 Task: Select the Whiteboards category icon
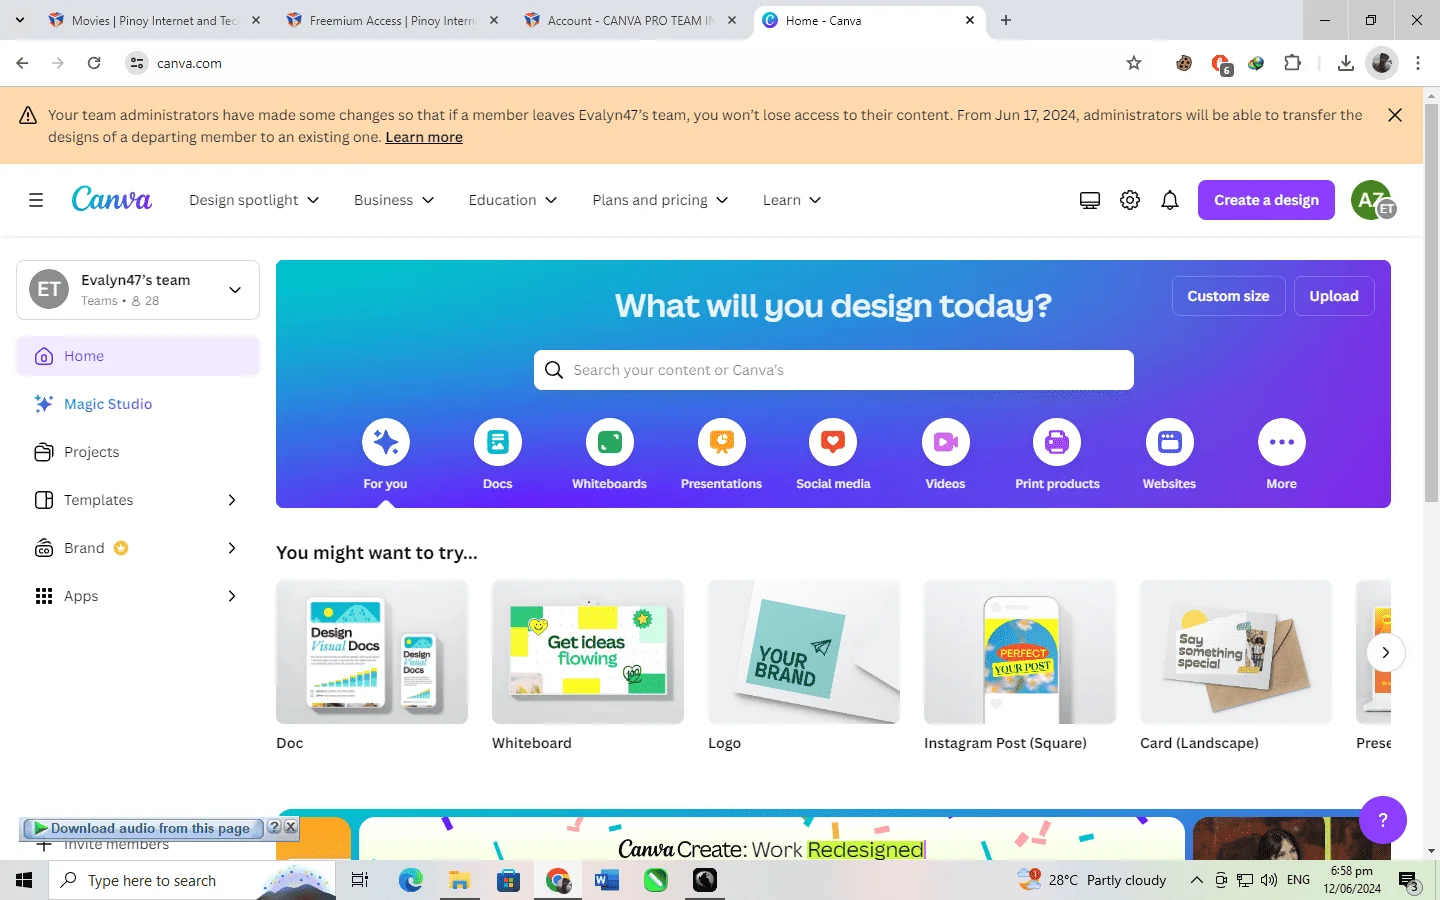(610, 442)
